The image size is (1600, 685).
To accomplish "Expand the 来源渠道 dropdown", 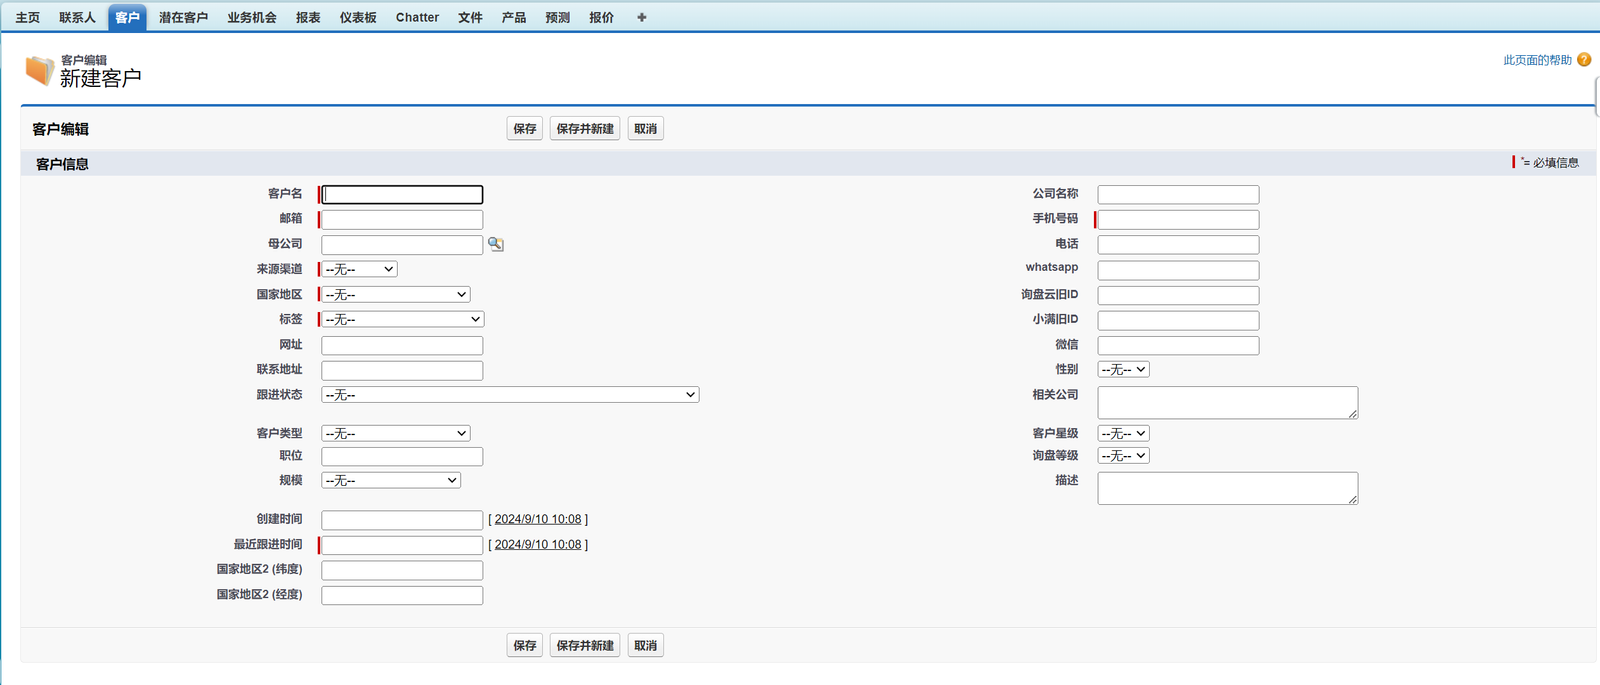I will (359, 269).
